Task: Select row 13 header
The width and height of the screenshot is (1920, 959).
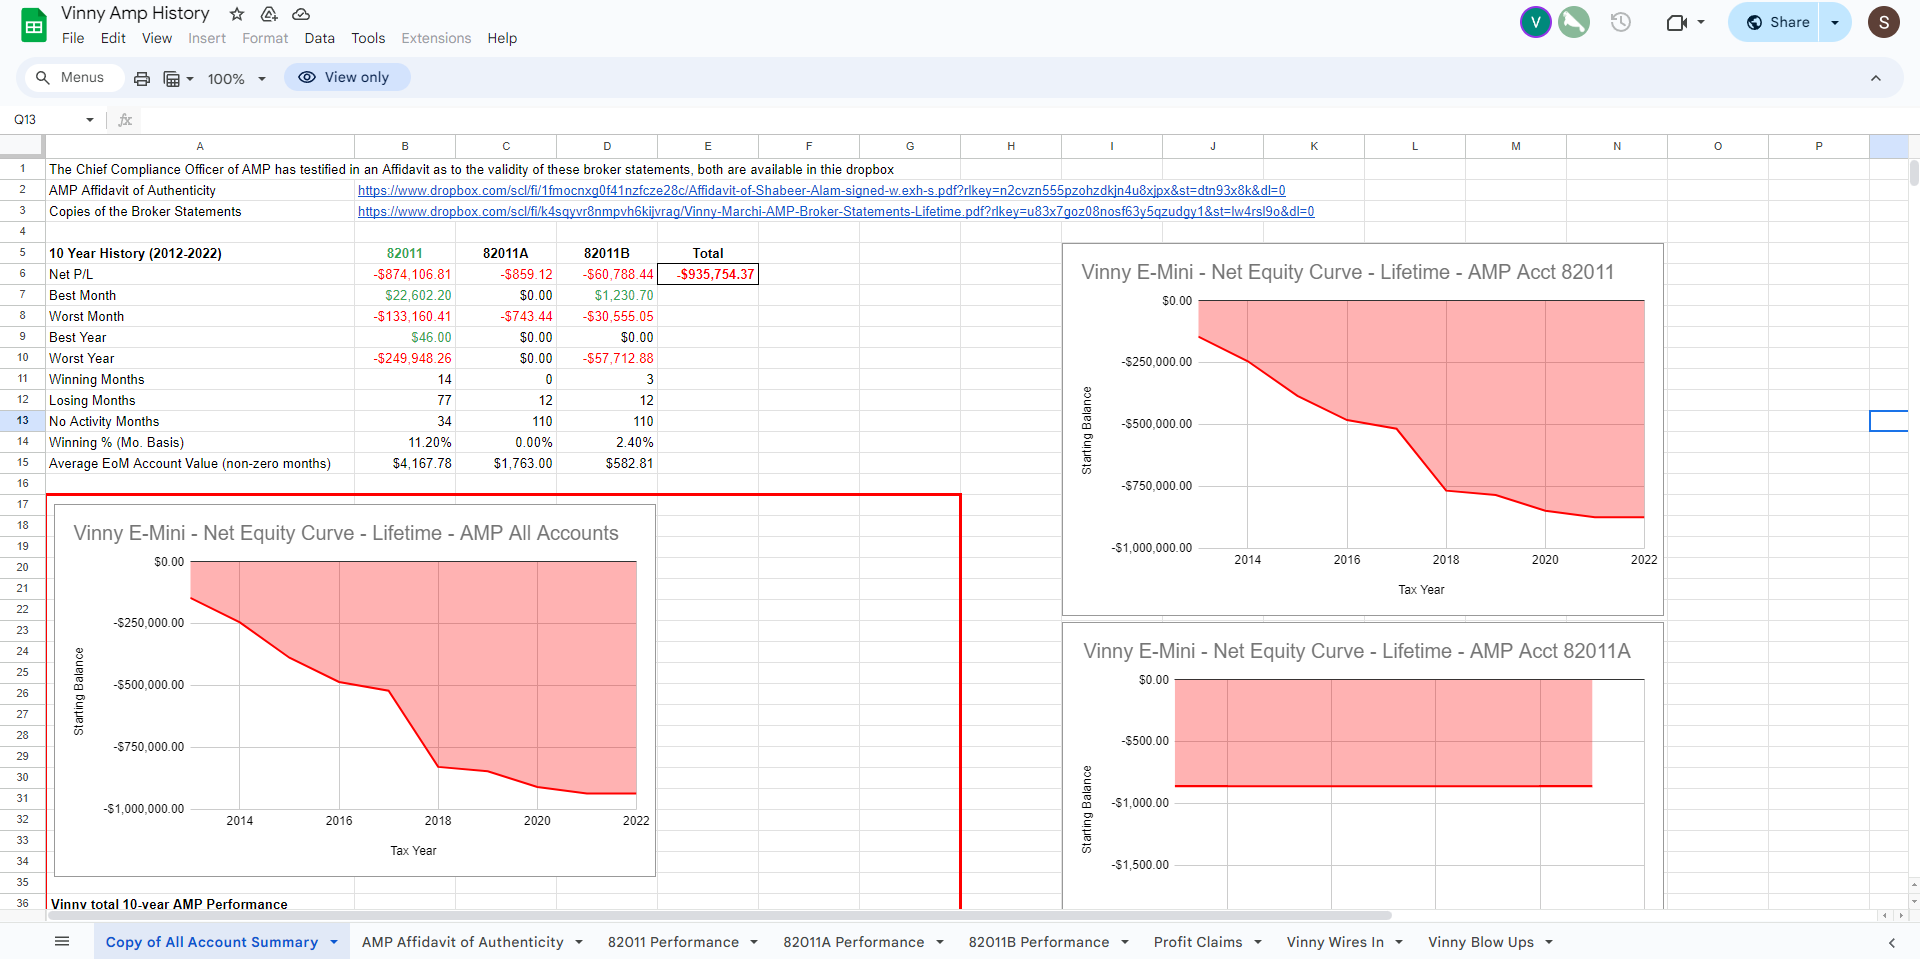Action: [x=22, y=421]
